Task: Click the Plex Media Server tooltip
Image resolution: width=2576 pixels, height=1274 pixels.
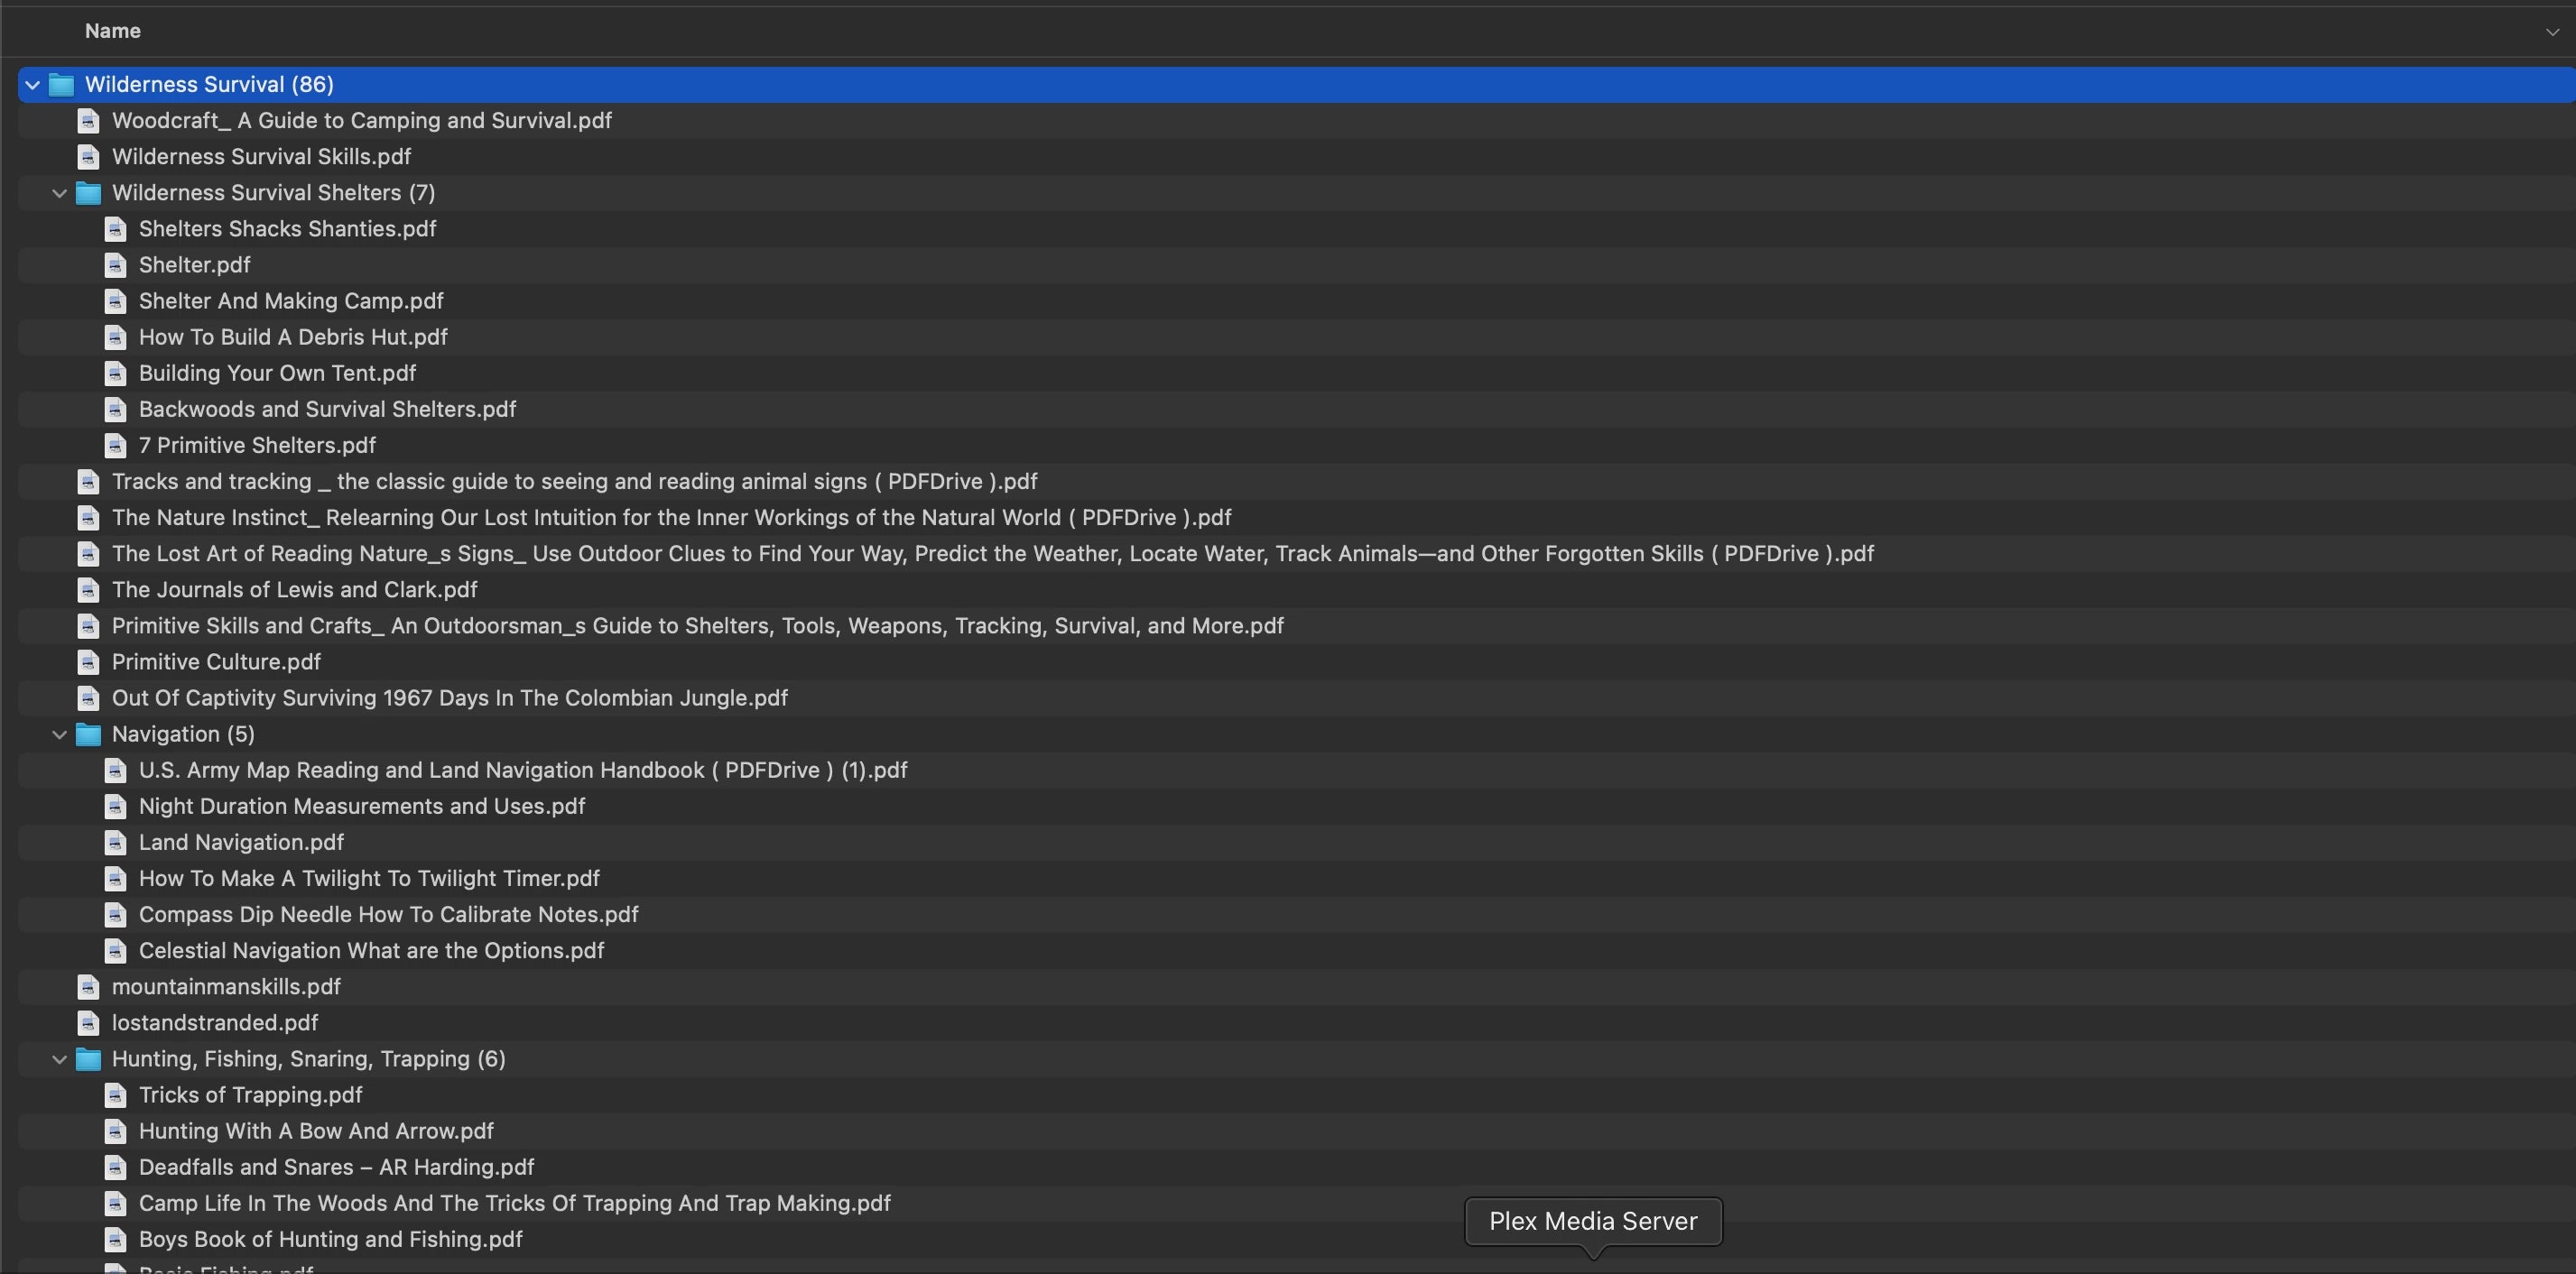Action: pyautogui.click(x=1593, y=1221)
